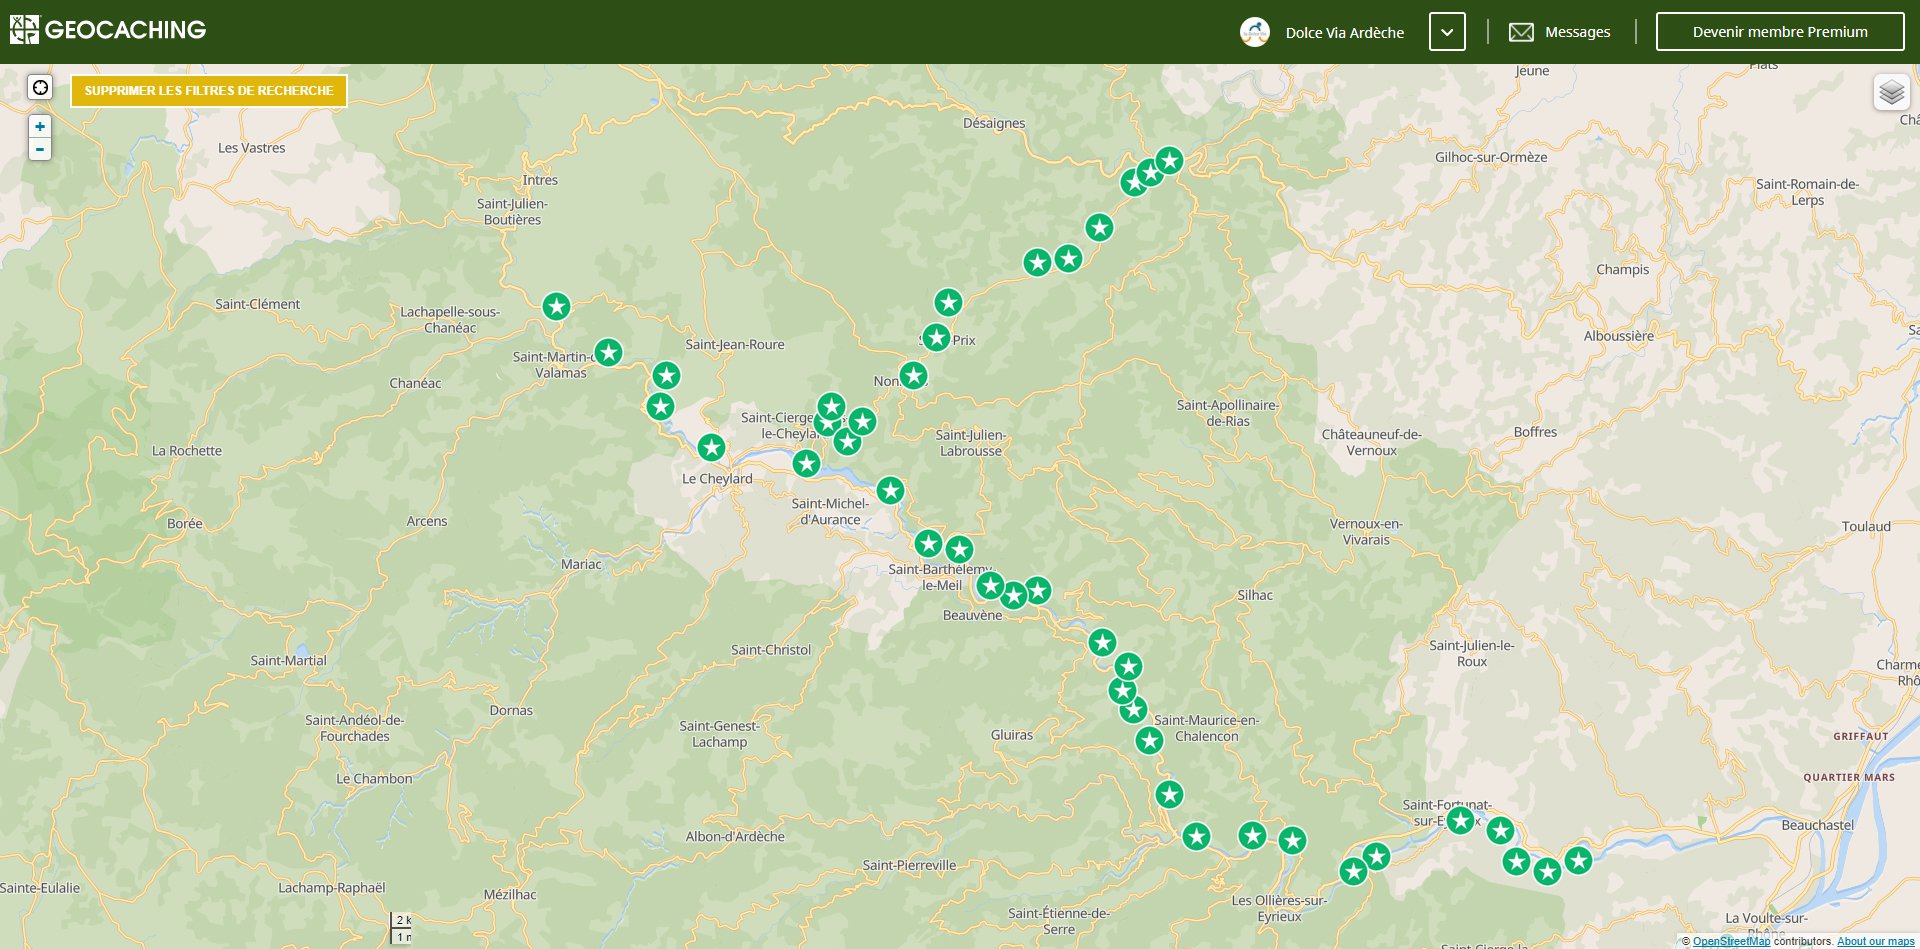Open the About our maps link
Image resolution: width=1920 pixels, height=949 pixels.
click(1876, 941)
